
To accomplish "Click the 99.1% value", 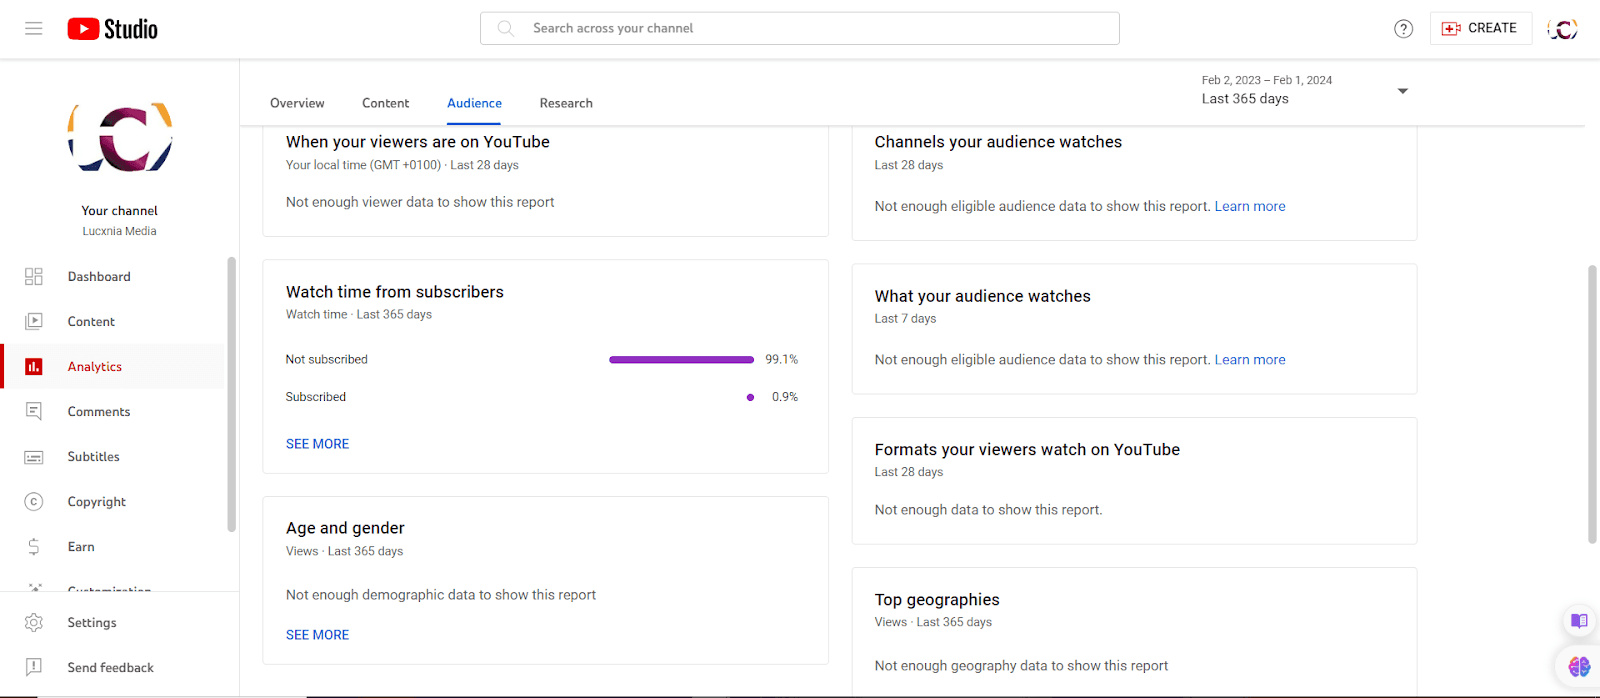I will (782, 359).
